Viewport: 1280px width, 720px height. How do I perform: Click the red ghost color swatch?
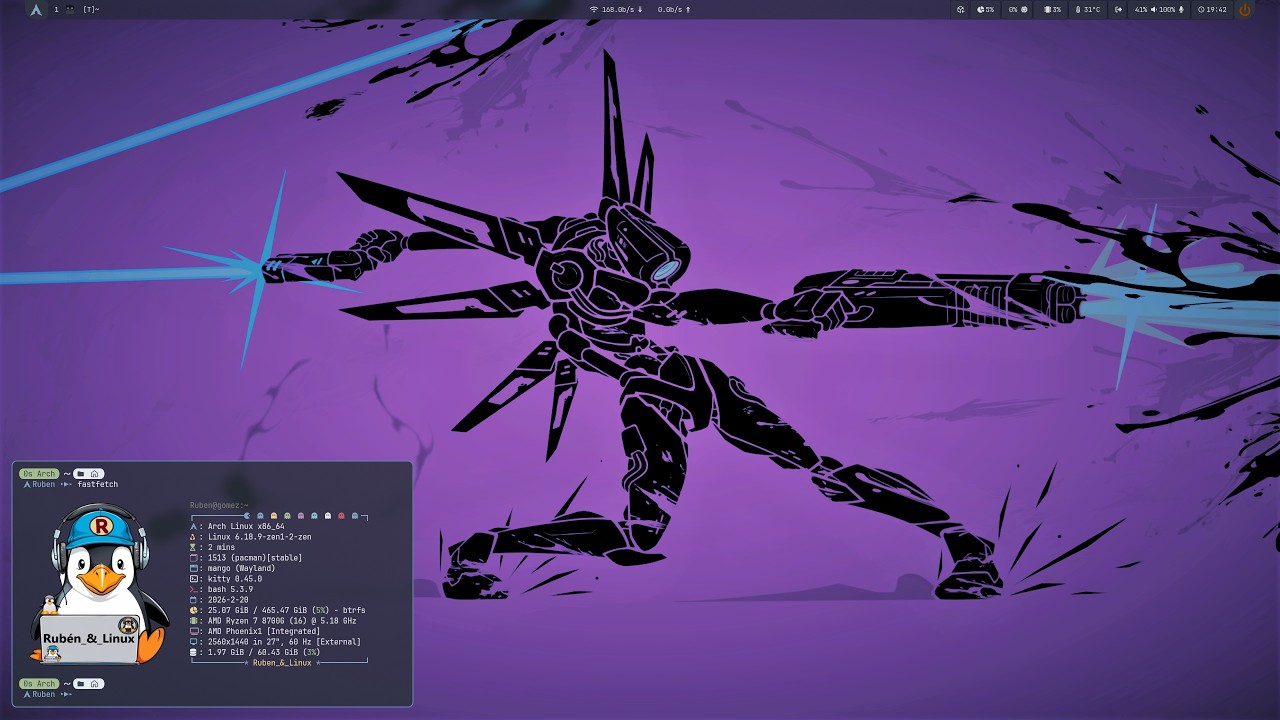coord(341,516)
